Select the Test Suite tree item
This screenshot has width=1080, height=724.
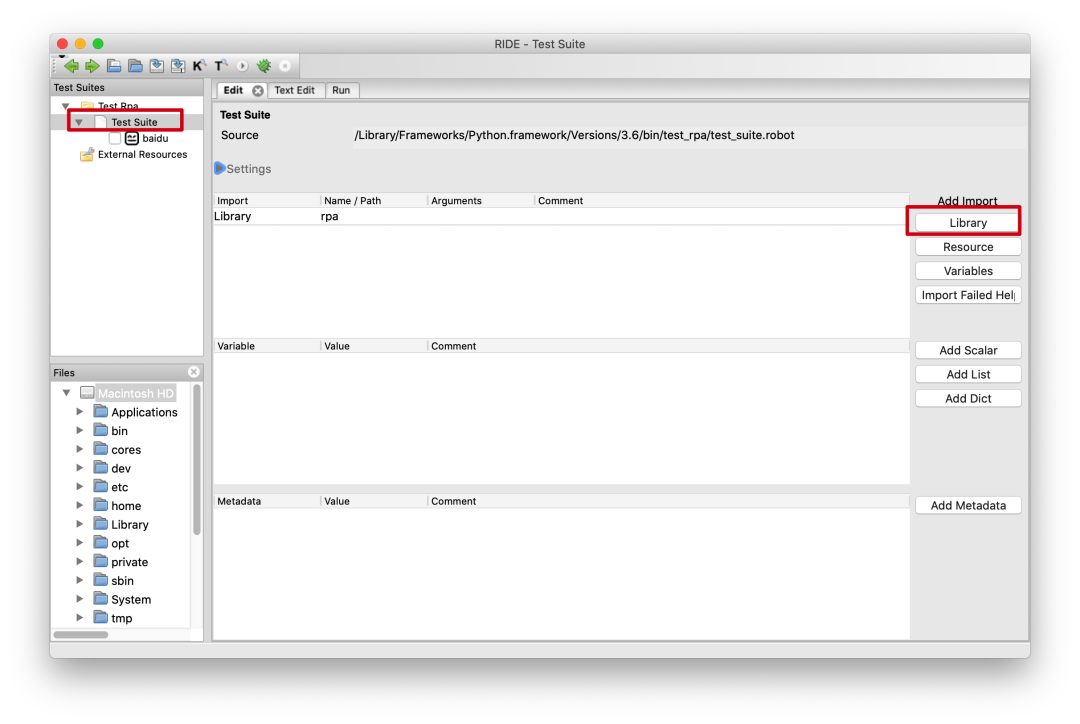tap(134, 122)
